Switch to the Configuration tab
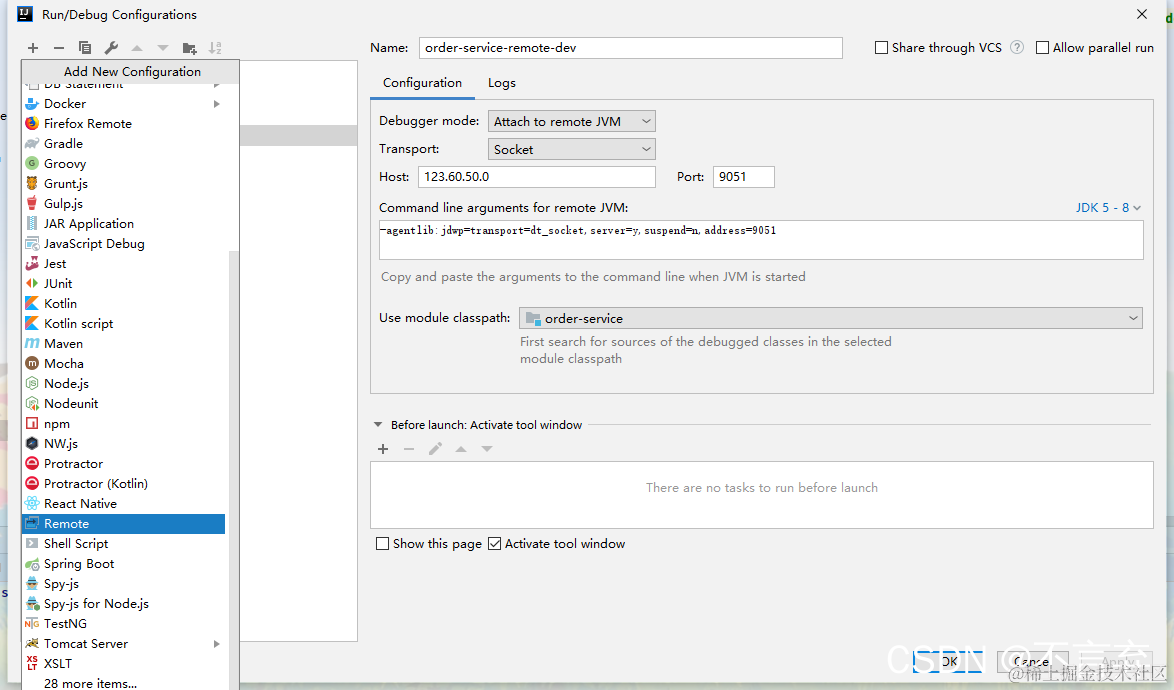Viewport: 1174px width, 690px height. [422, 83]
